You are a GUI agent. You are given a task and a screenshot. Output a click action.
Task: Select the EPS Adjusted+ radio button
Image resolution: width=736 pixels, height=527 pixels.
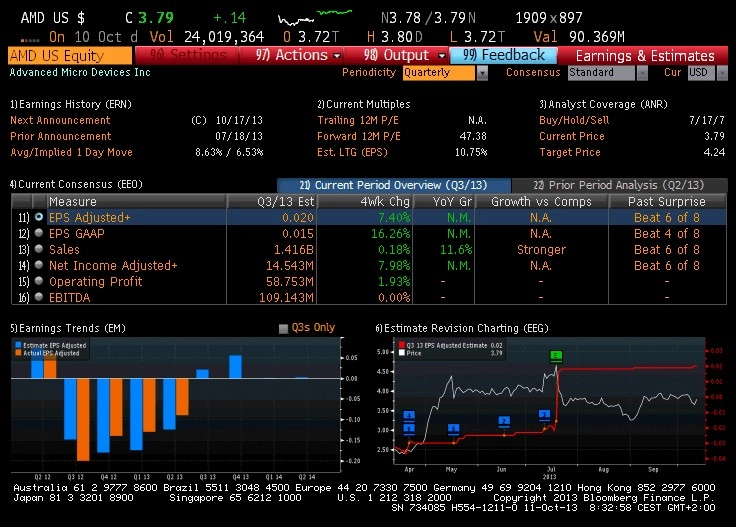(39, 217)
